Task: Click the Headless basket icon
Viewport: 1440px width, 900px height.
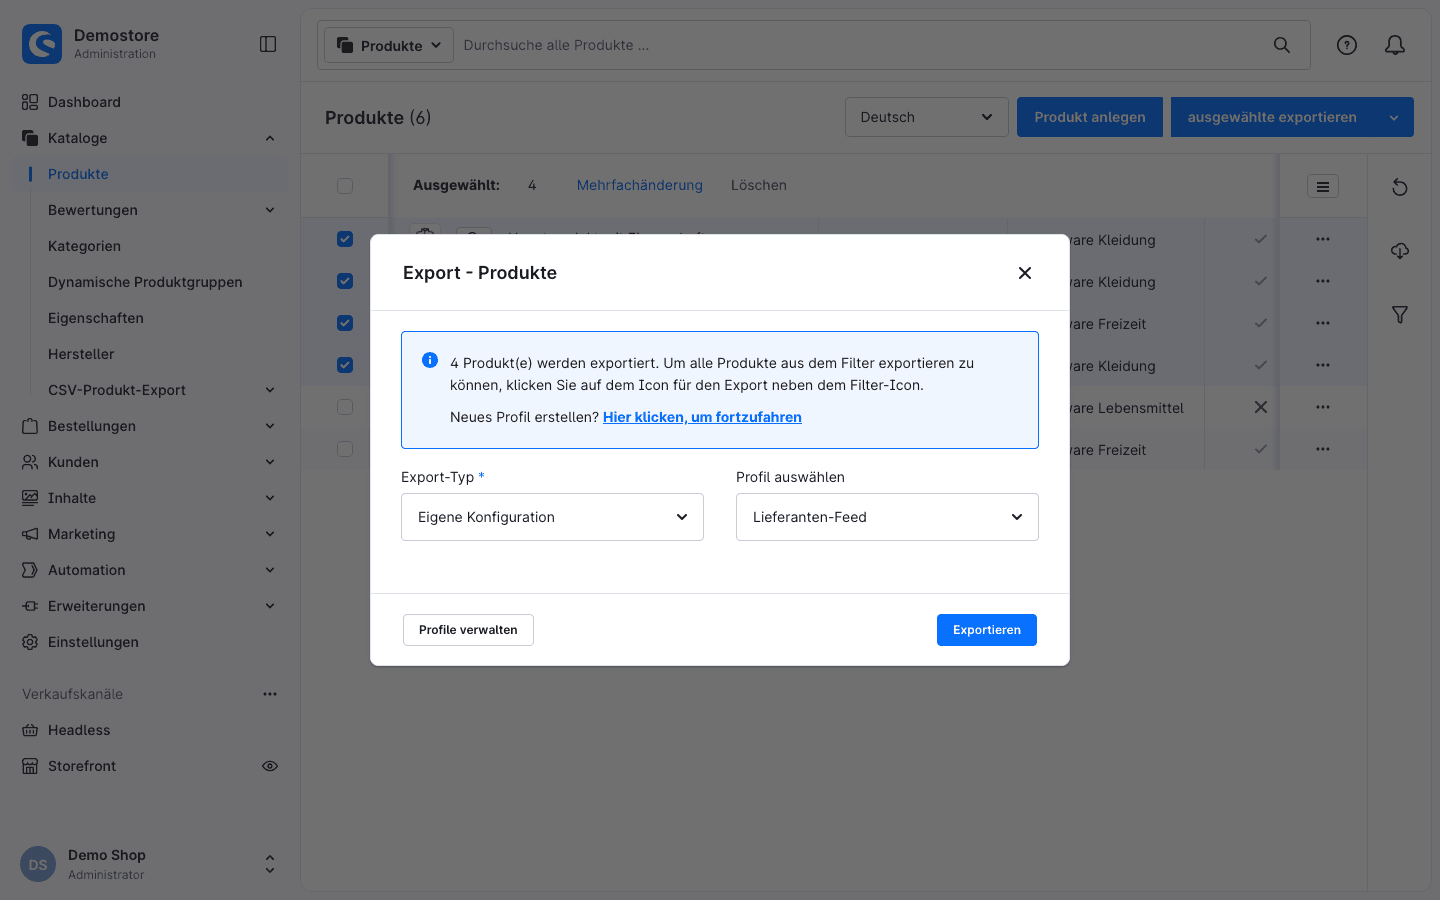Action: pyautogui.click(x=30, y=730)
